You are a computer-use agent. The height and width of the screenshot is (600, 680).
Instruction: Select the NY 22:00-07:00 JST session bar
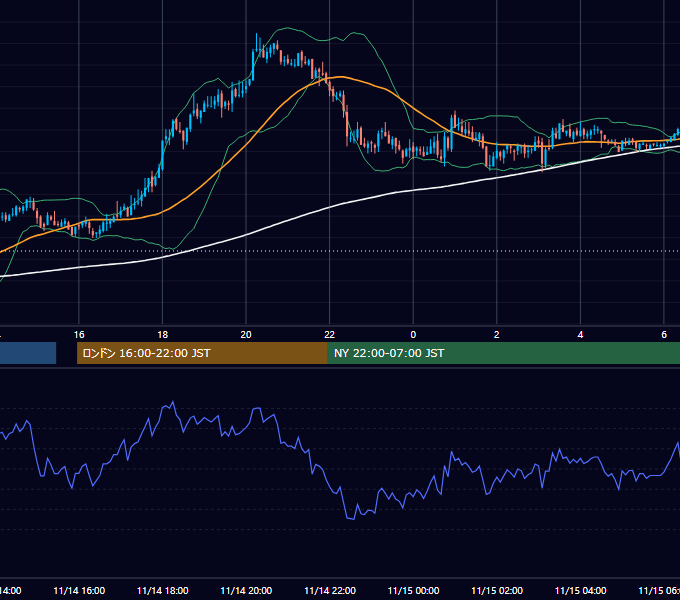(x=503, y=353)
